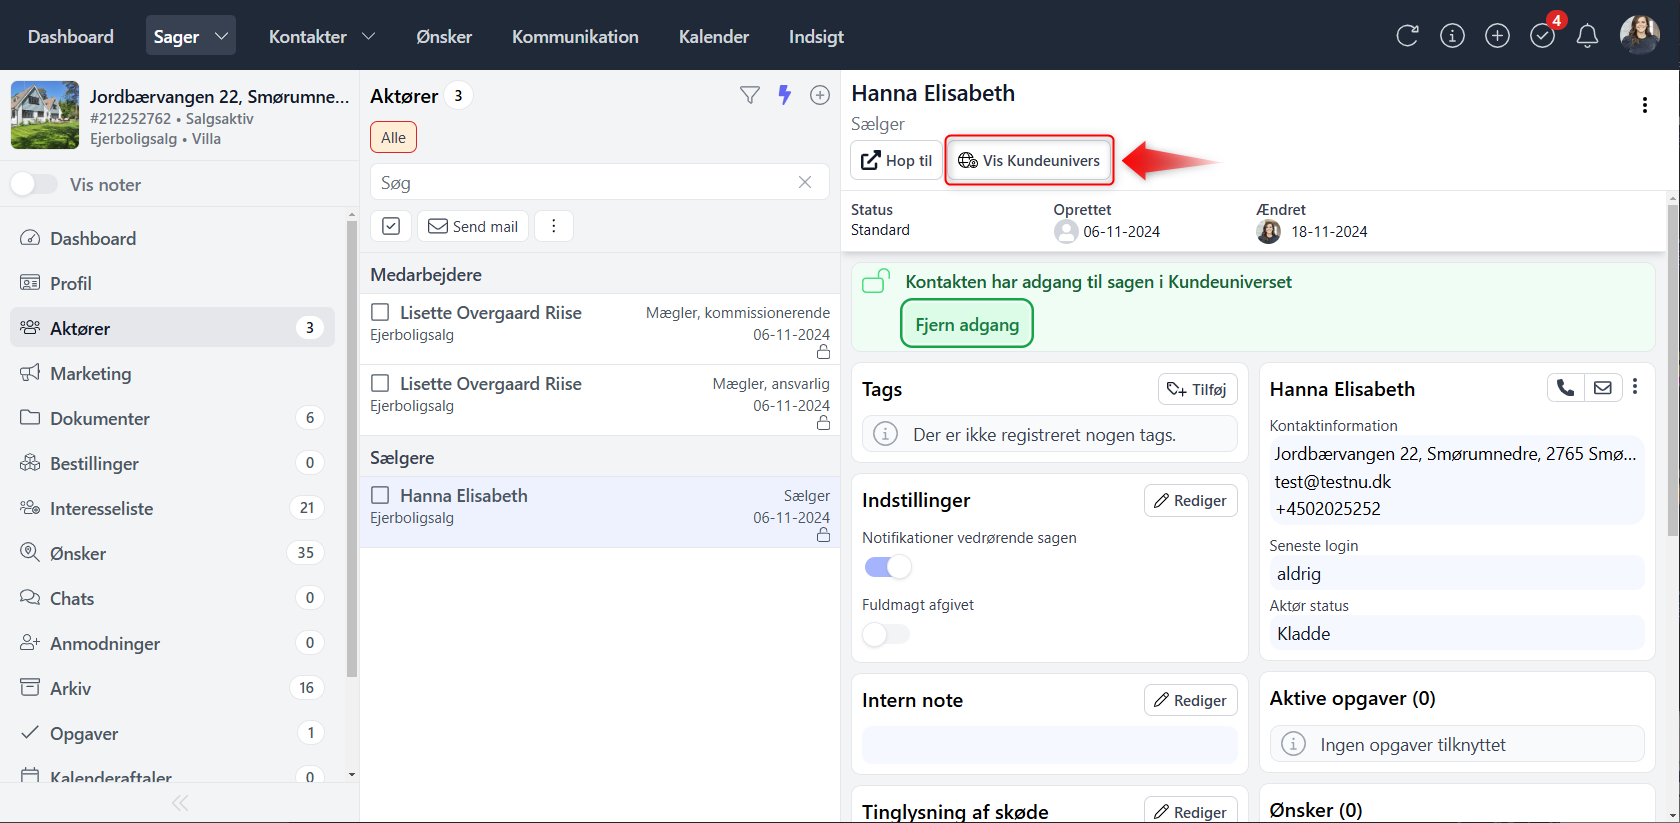The width and height of the screenshot is (1680, 823).
Task: Select Hanna Elisabeth's checkbox in Sælgere
Action: 380,495
